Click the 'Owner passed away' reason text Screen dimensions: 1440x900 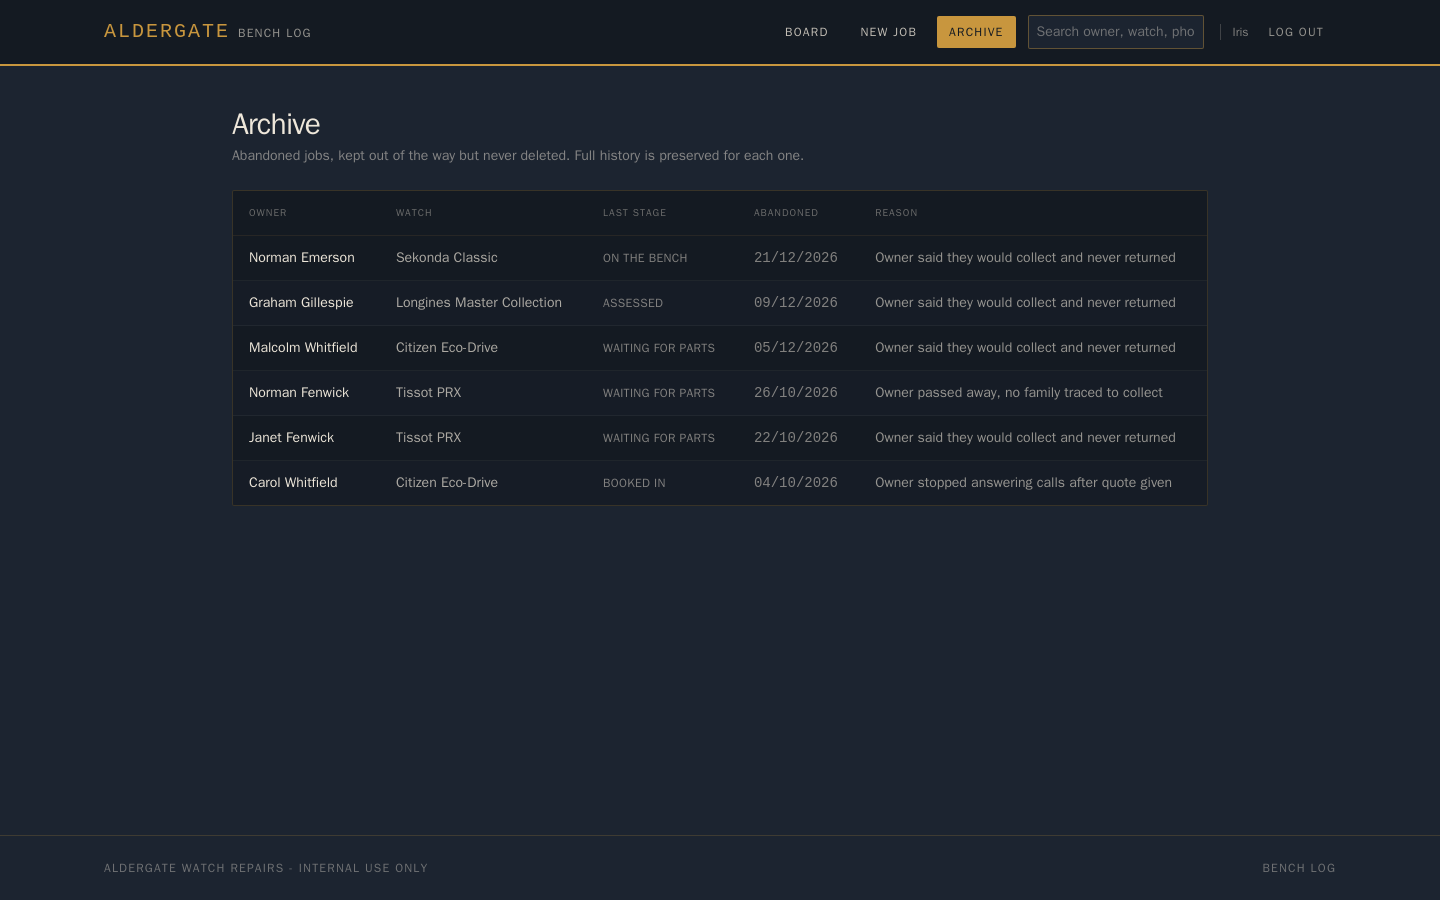coord(1019,393)
